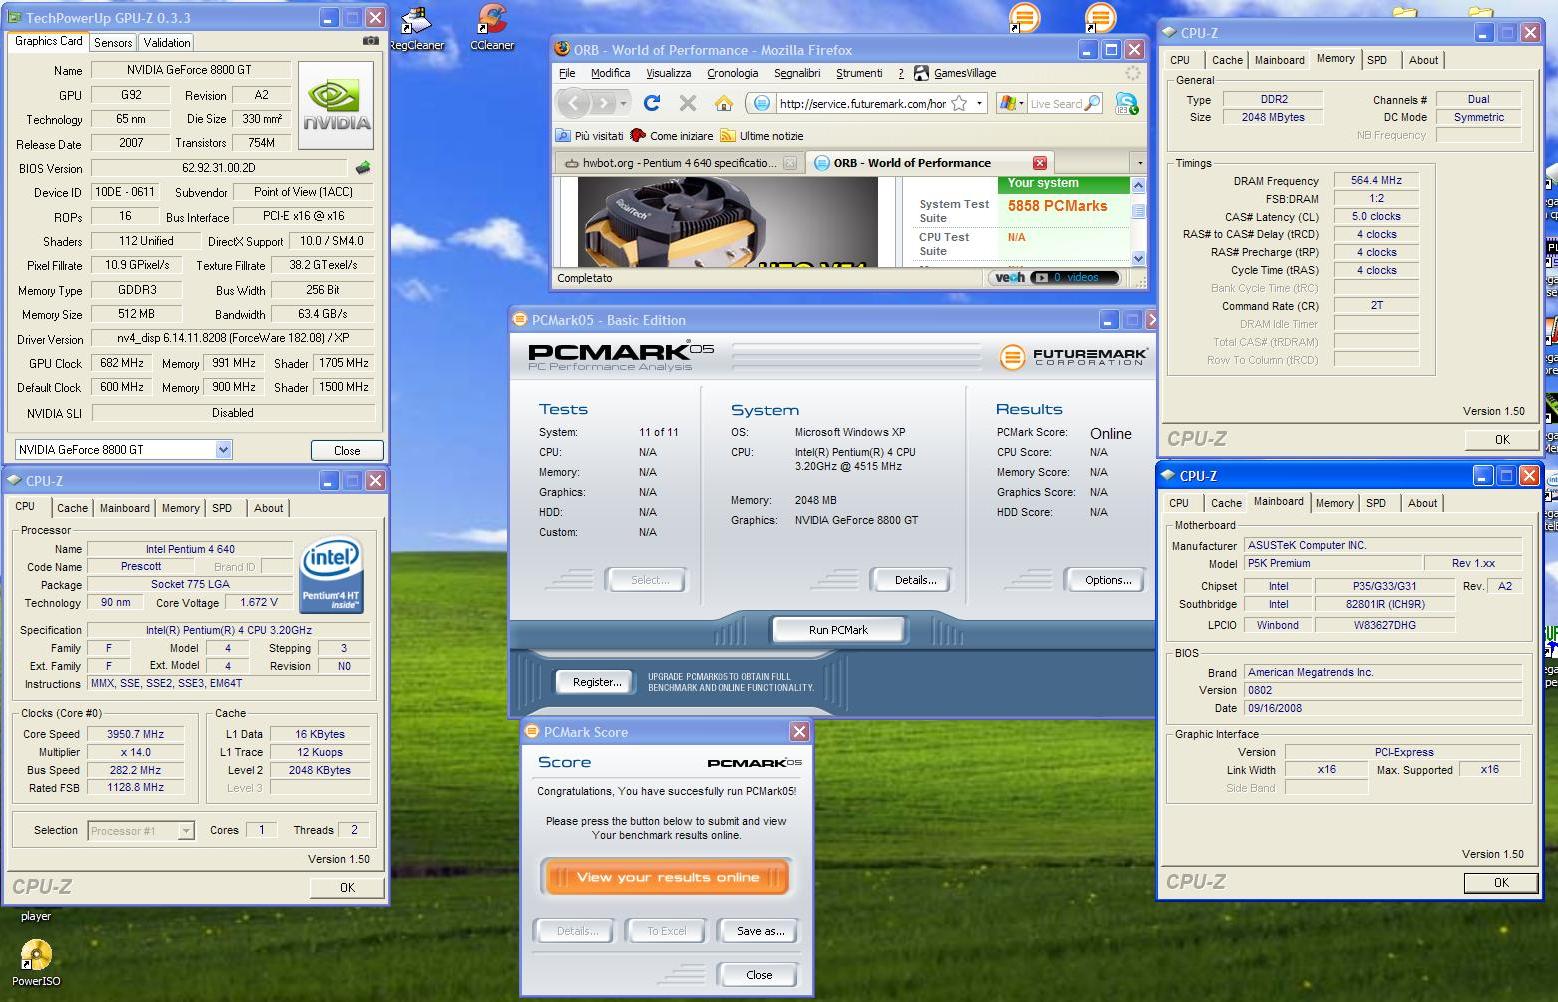
Task: Click Save as... in the PCMark Score dialog
Action: click(x=759, y=931)
